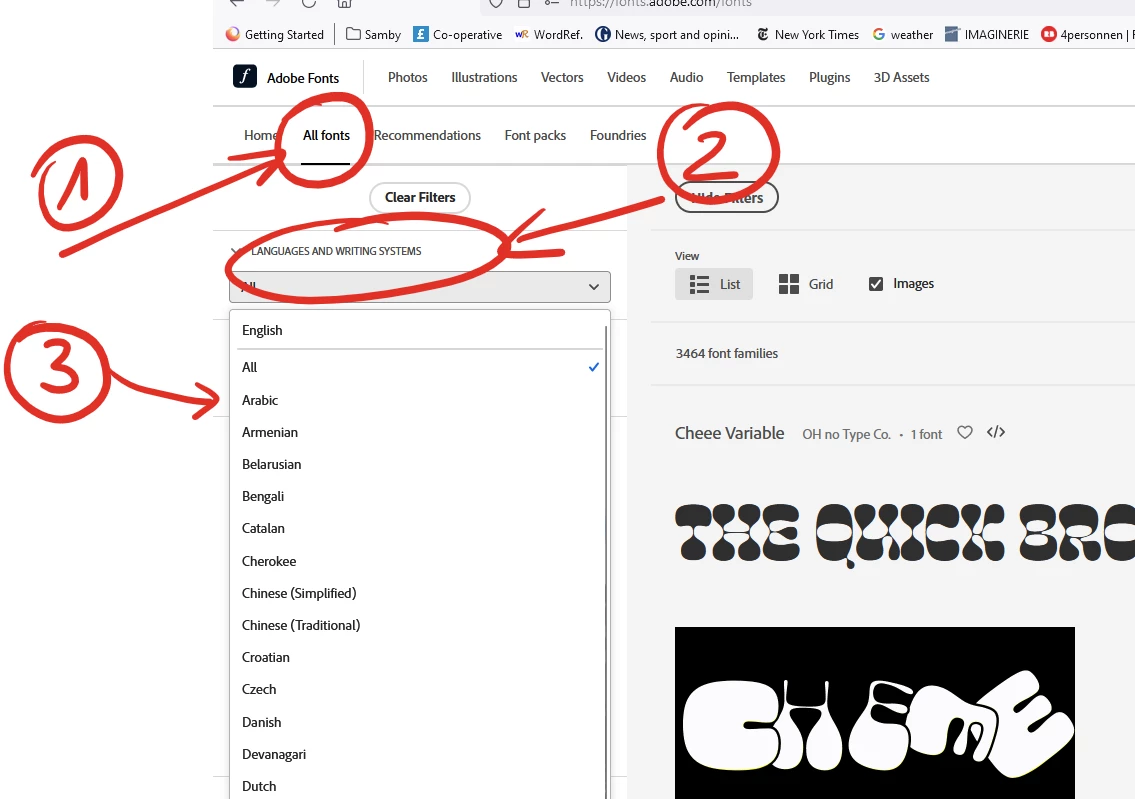Select Chinese (Simplified) in the list
This screenshot has height=799, width=1135.
click(x=418, y=593)
